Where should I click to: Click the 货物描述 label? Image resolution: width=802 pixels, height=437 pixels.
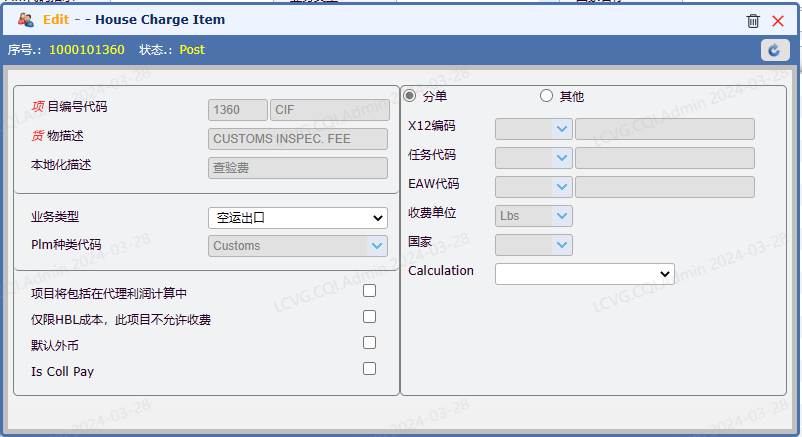pos(57,136)
